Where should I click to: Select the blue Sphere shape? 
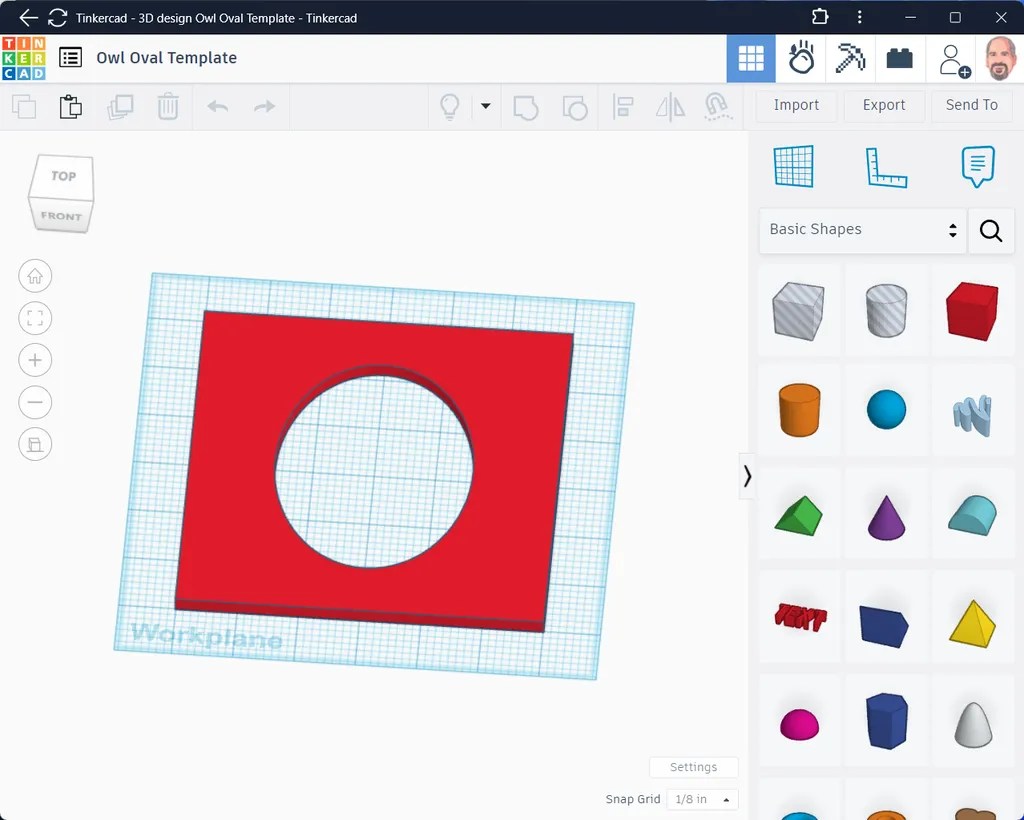click(886, 410)
